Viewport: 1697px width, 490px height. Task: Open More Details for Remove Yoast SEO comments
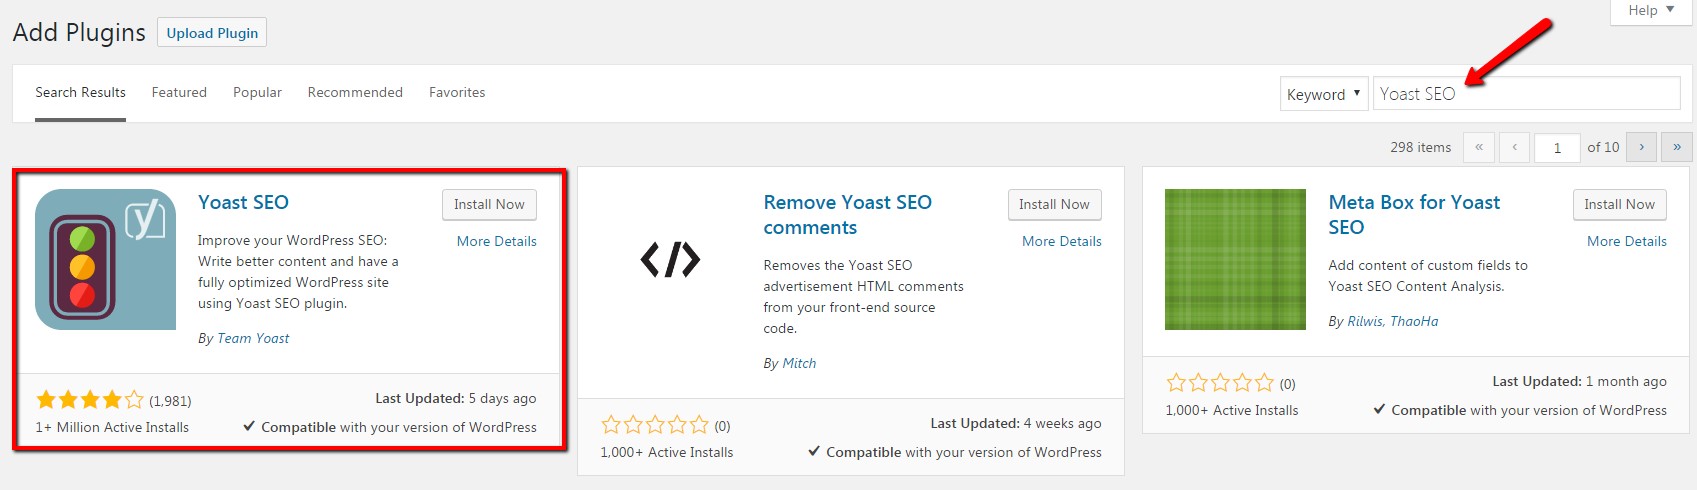[x=1062, y=241]
